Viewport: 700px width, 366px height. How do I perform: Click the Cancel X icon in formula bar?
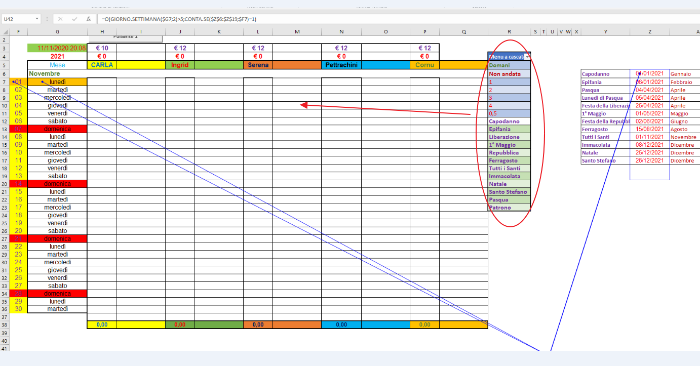coord(60,19)
